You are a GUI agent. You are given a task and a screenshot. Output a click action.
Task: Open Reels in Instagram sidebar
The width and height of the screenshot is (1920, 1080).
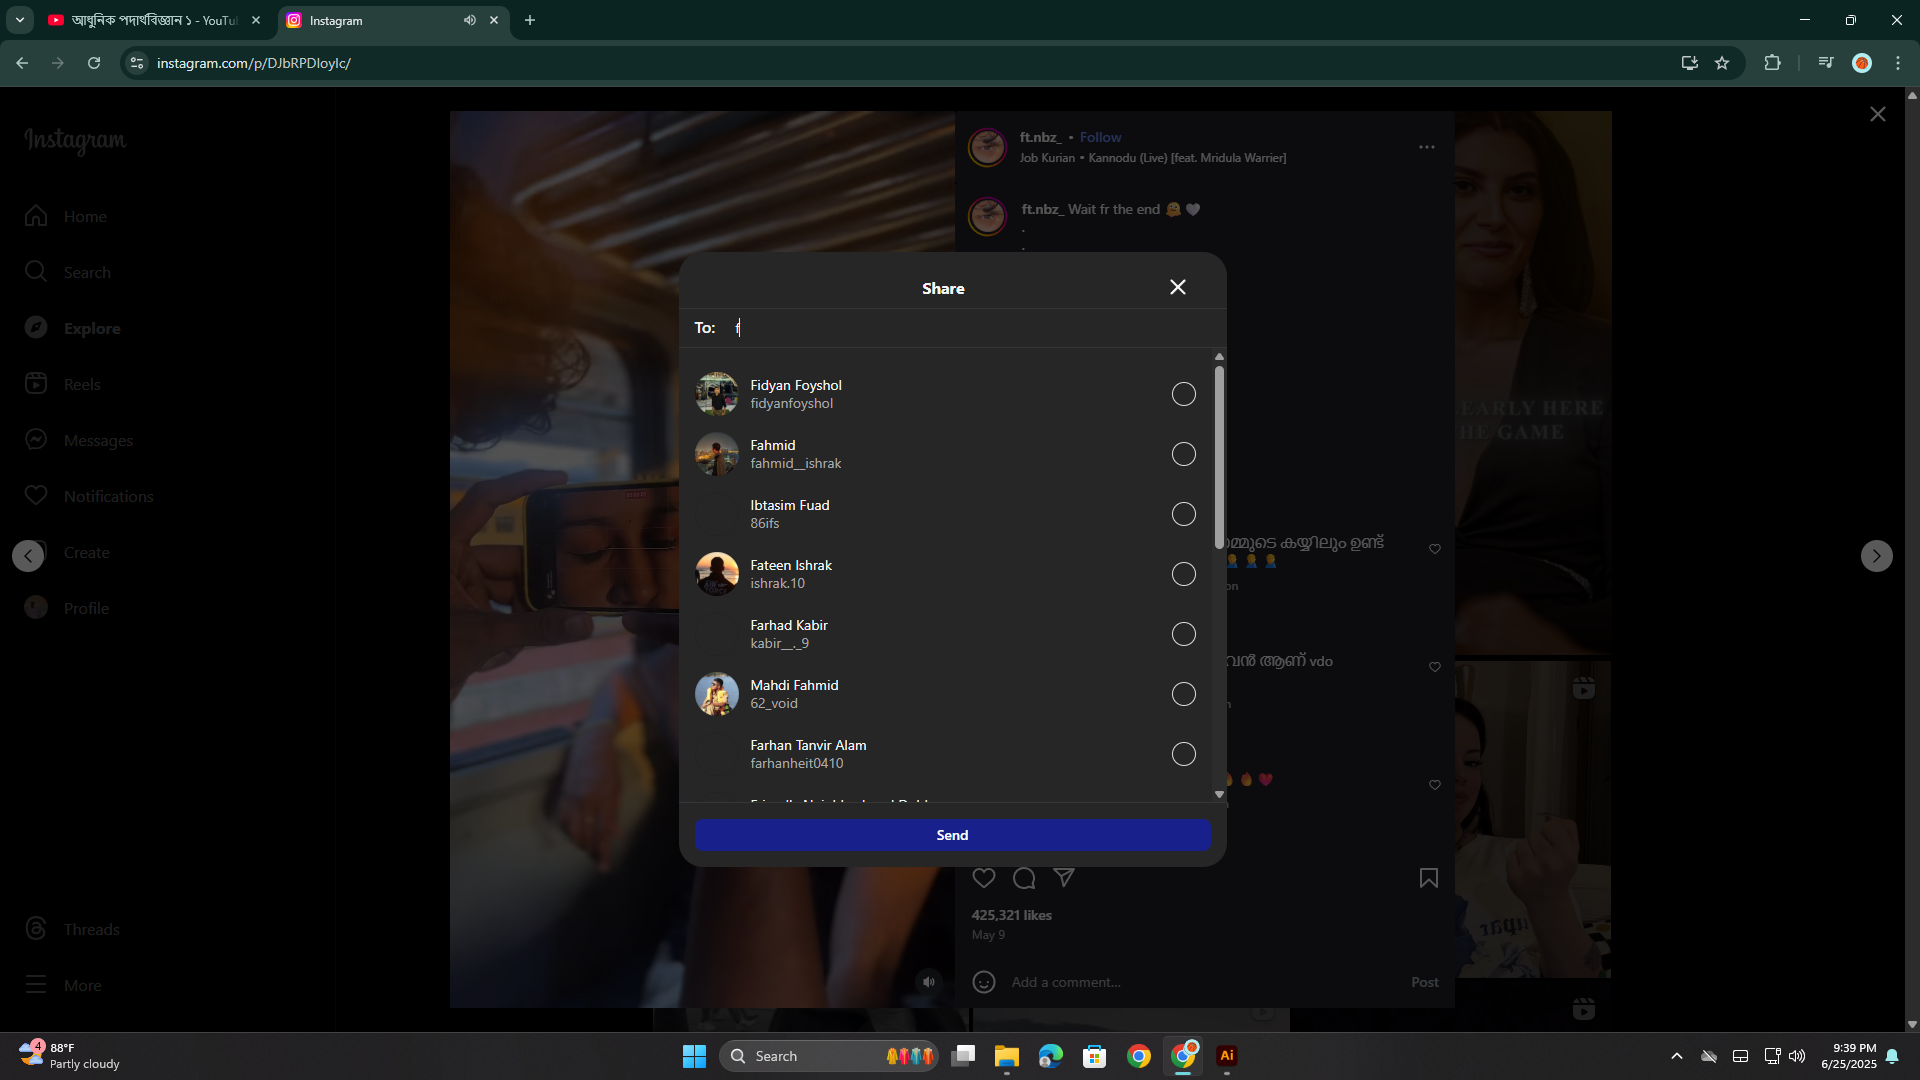coord(62,384)
